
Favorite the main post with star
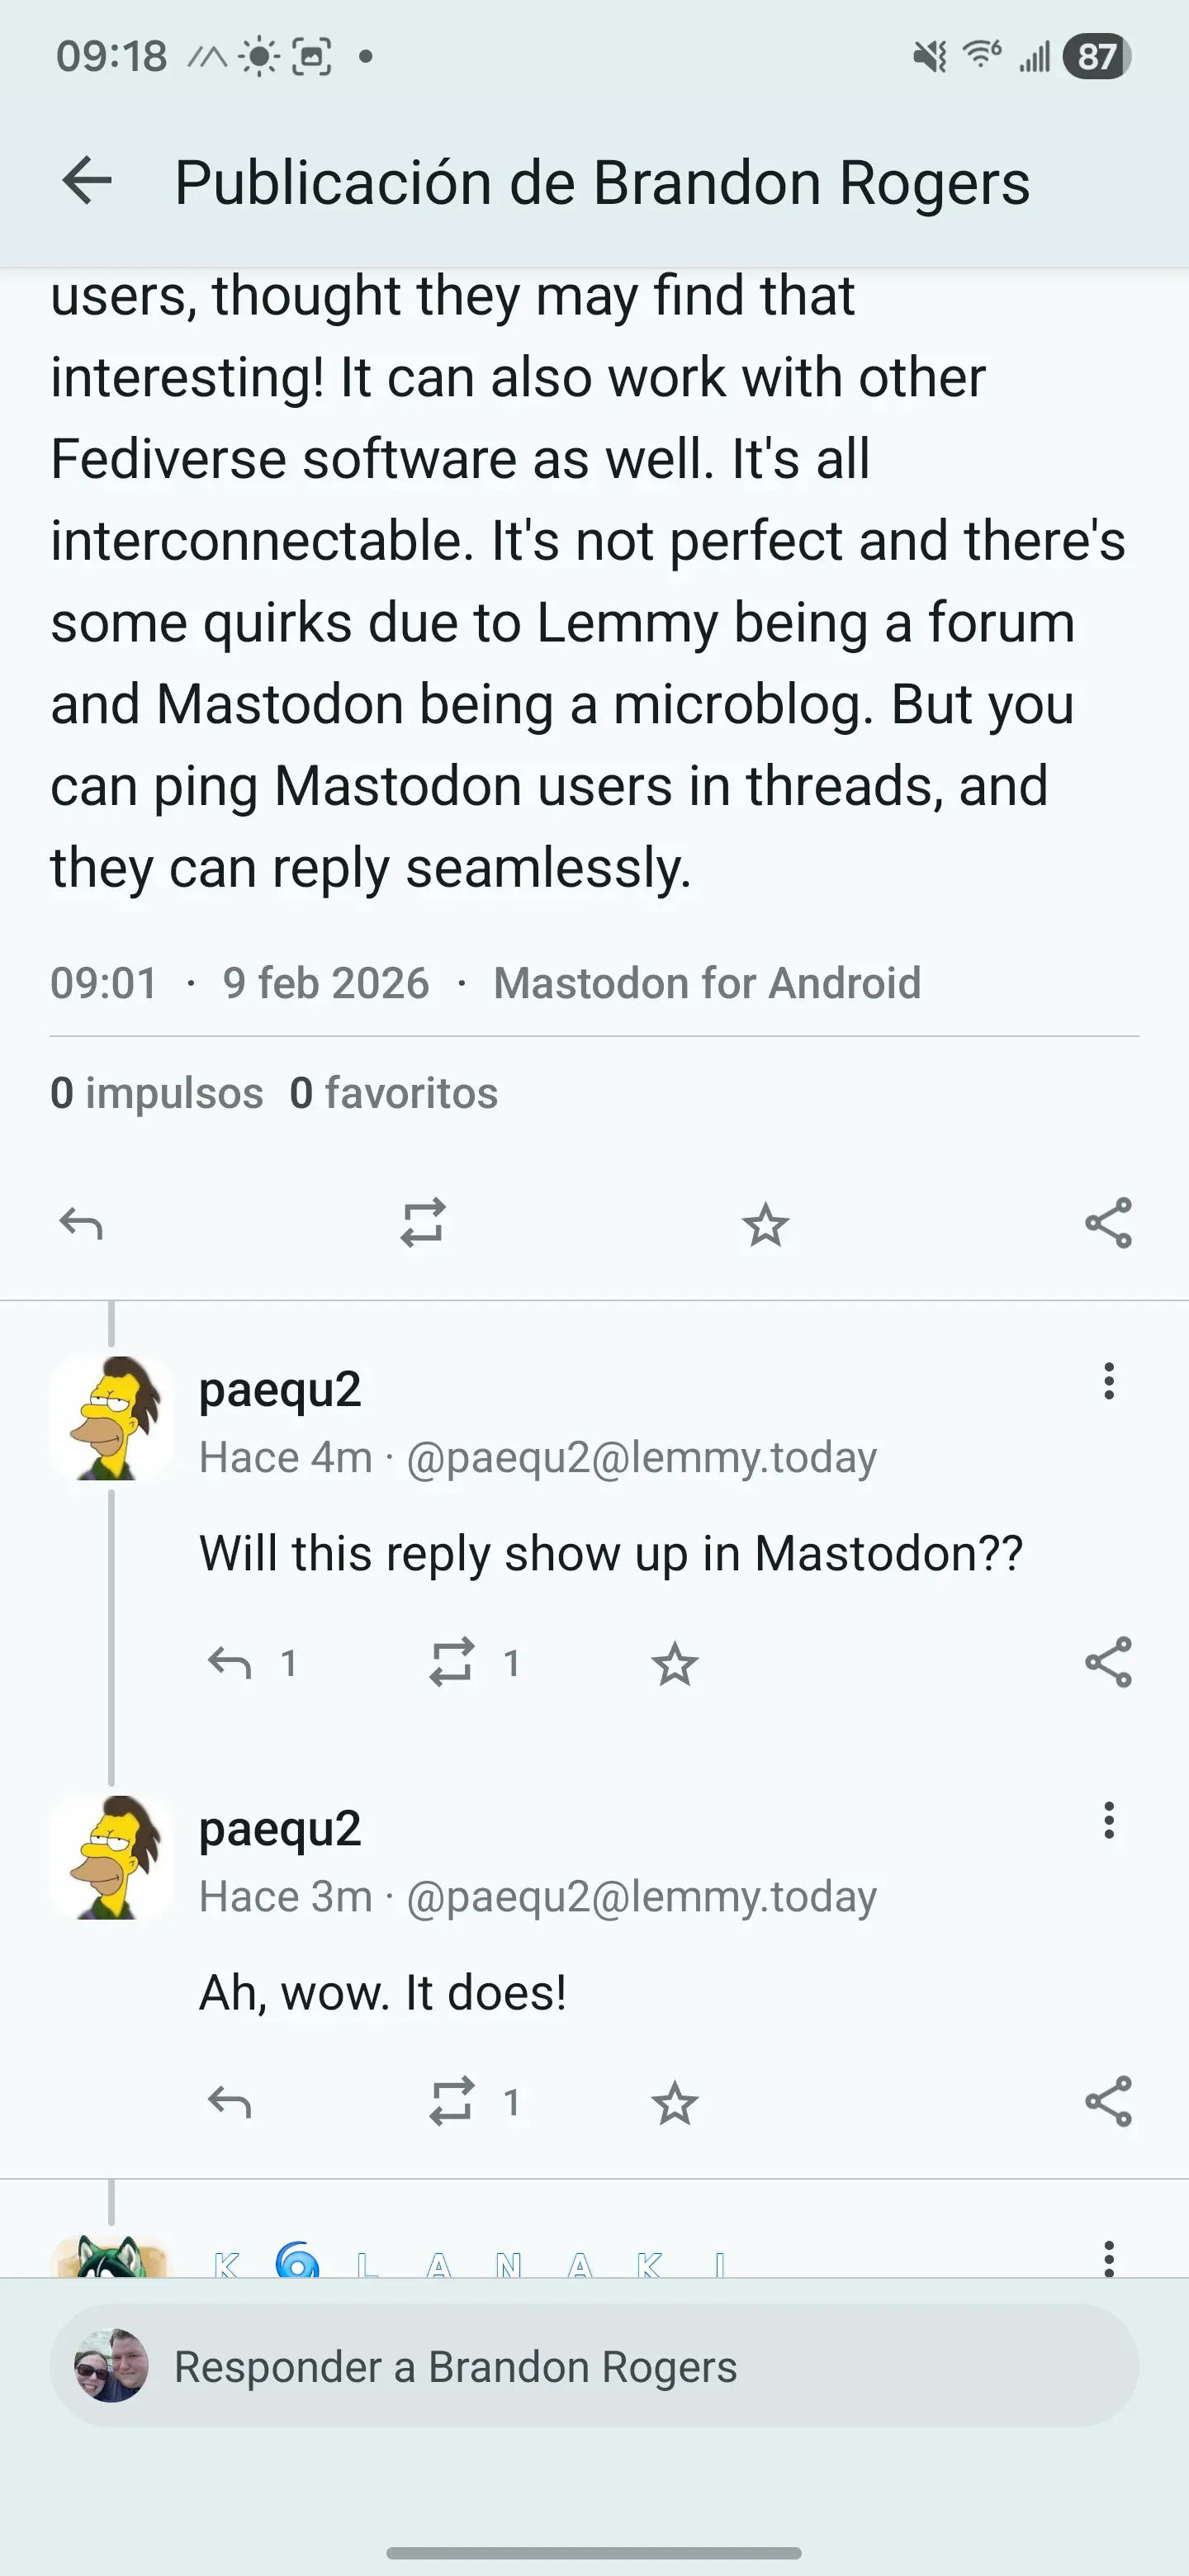click(766, 1224)
